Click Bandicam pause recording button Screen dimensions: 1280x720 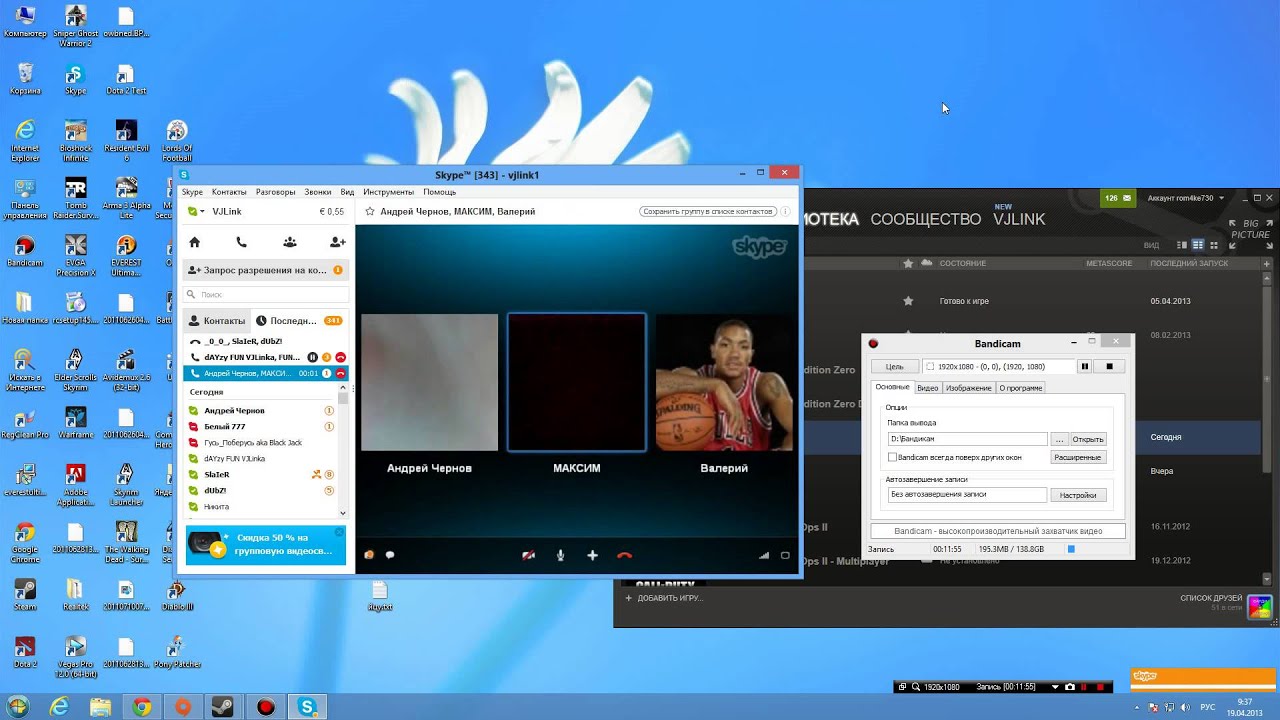point(1084,367)
